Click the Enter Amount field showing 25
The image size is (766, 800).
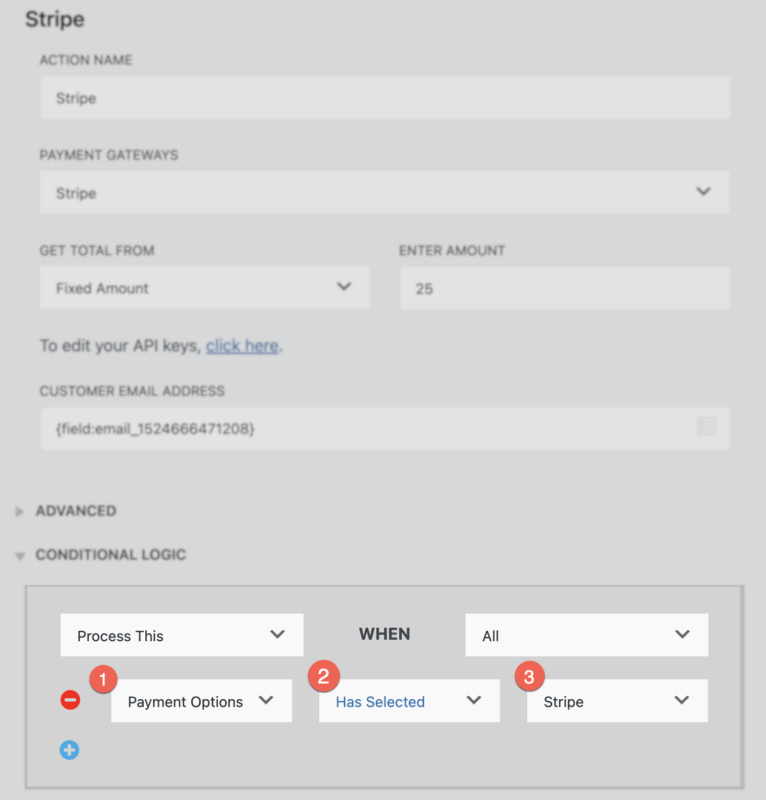[565, 287]
